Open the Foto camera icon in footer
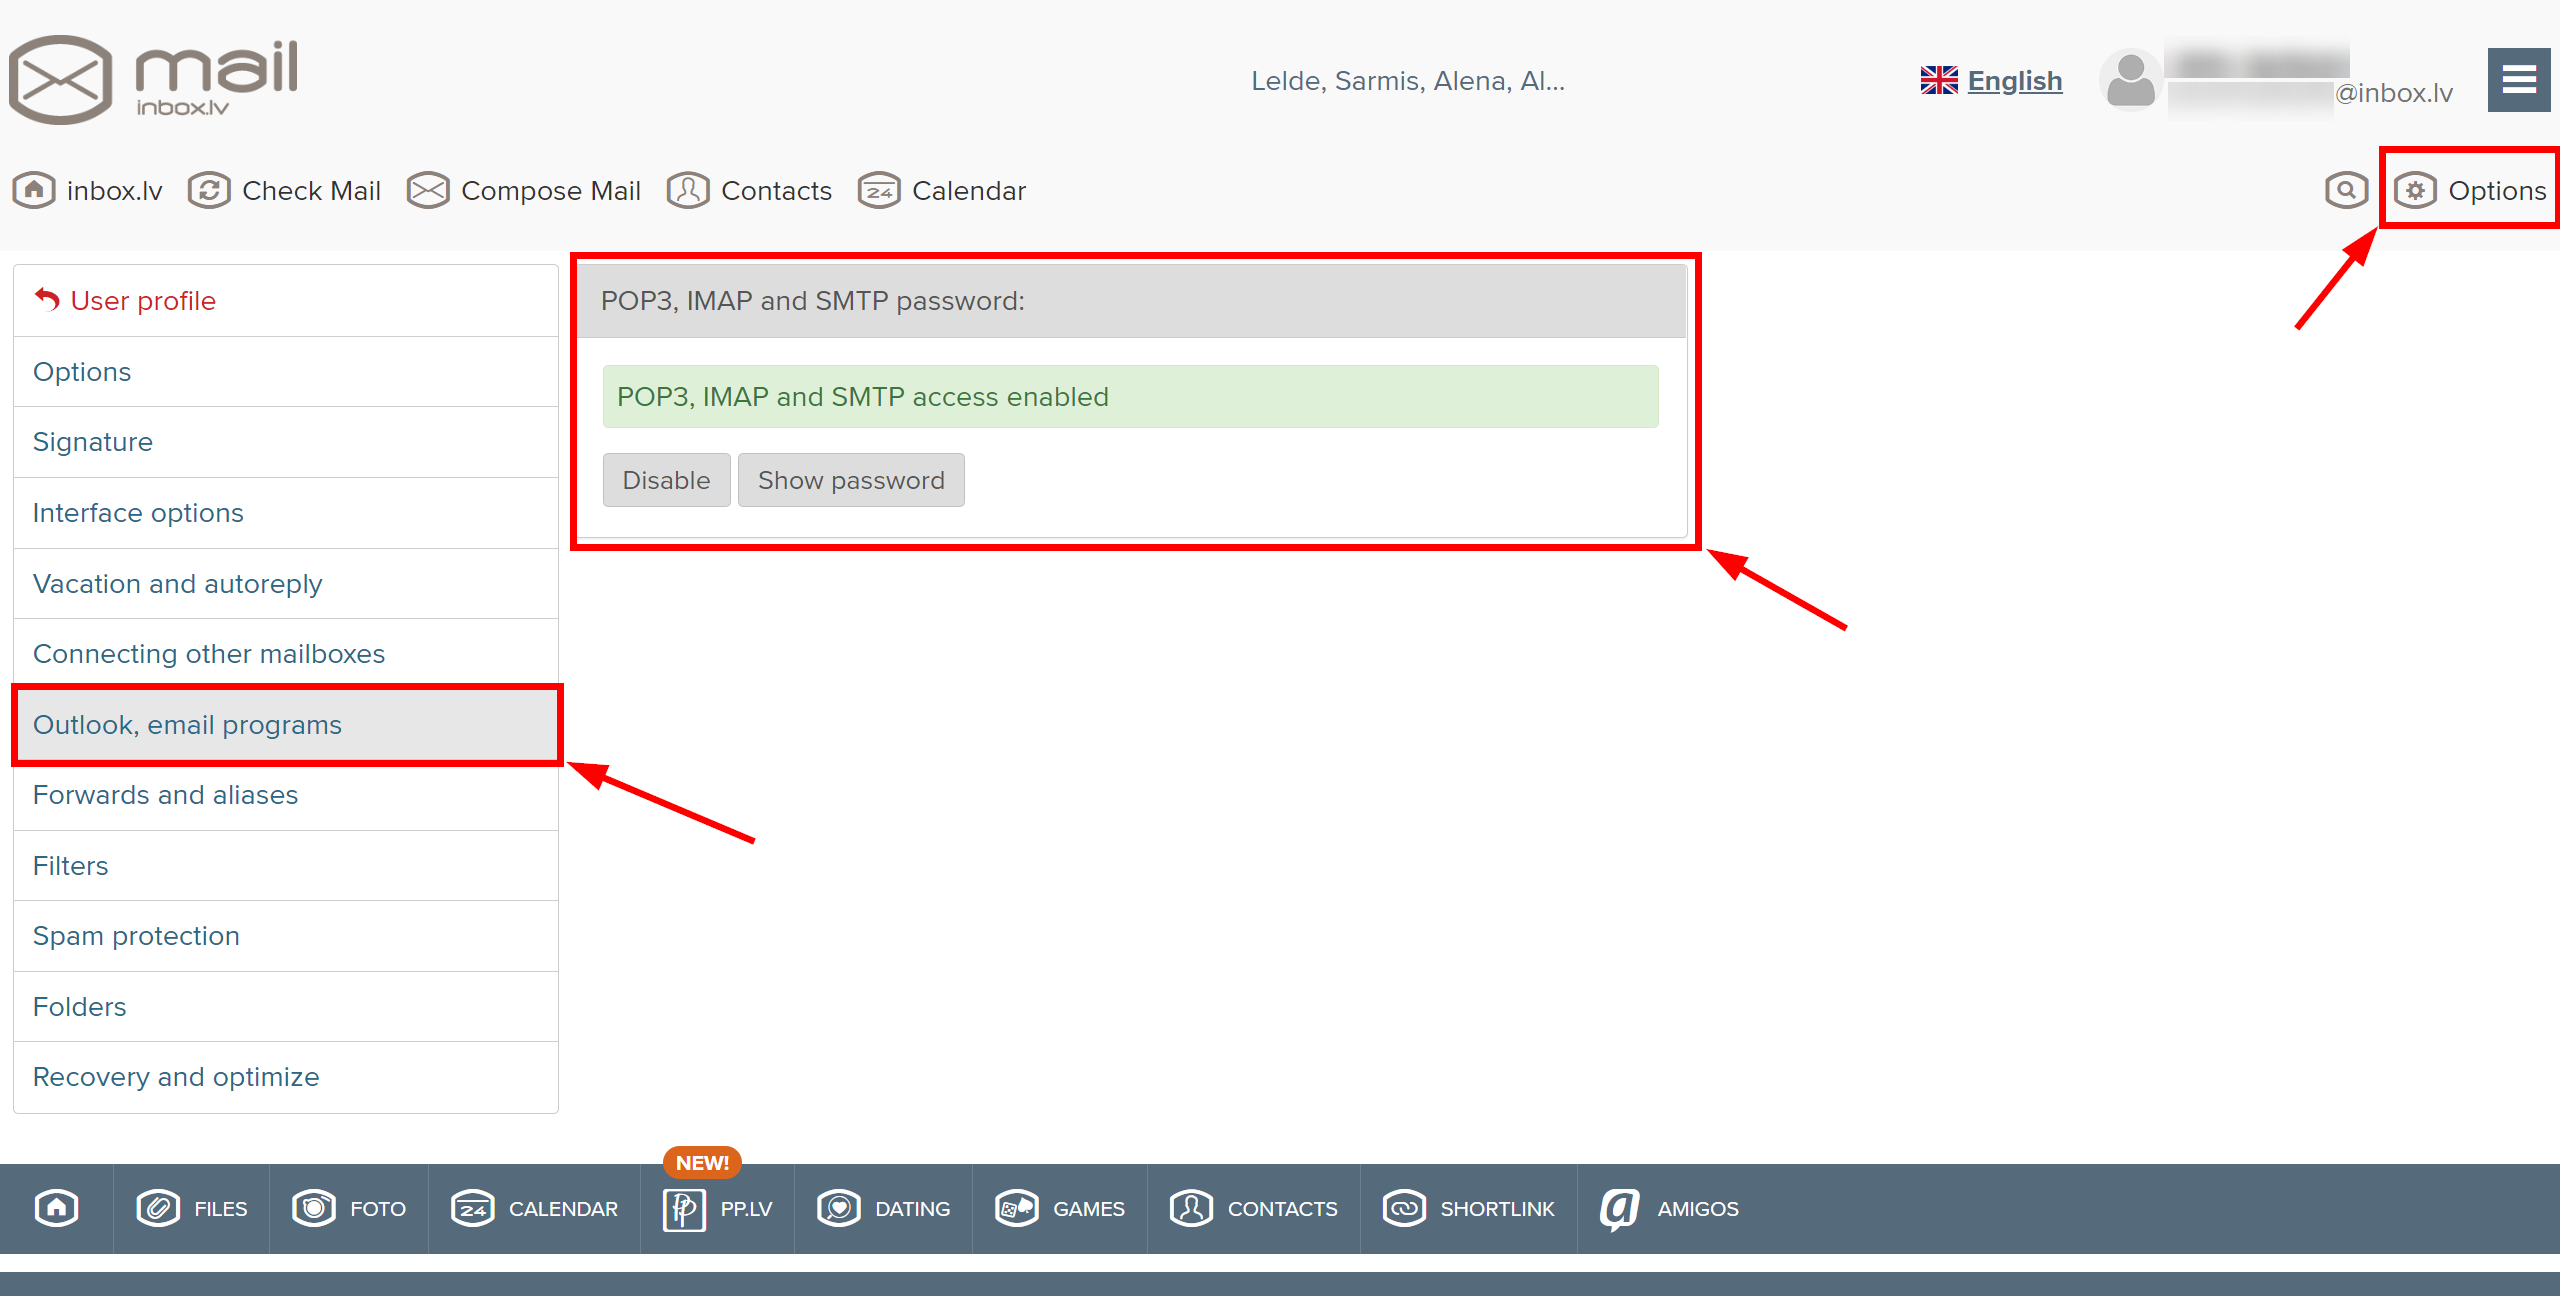The width and height of the screenshot is (2560, 1296). coord(314,1208)
